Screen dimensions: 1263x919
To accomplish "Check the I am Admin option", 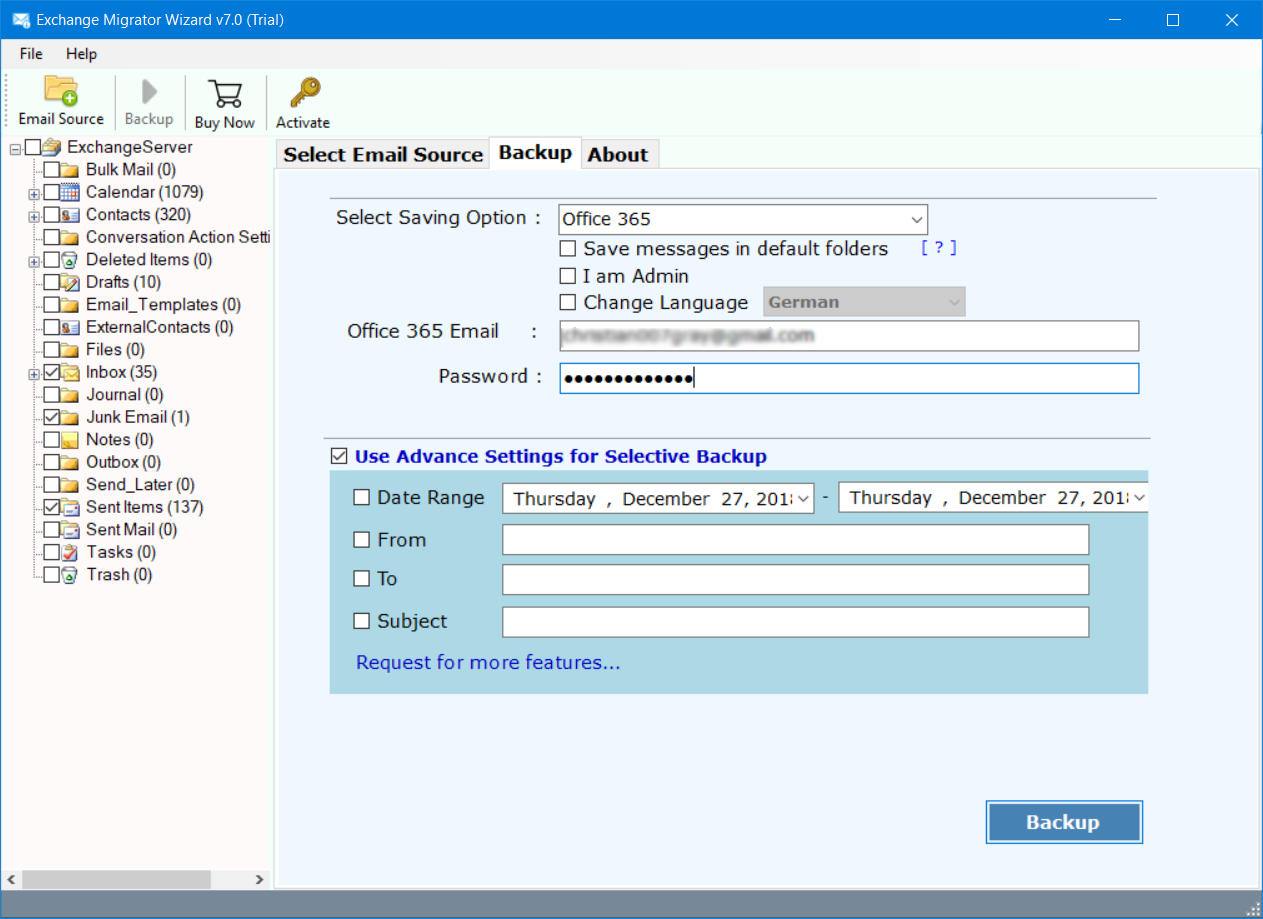I will 568,276.
